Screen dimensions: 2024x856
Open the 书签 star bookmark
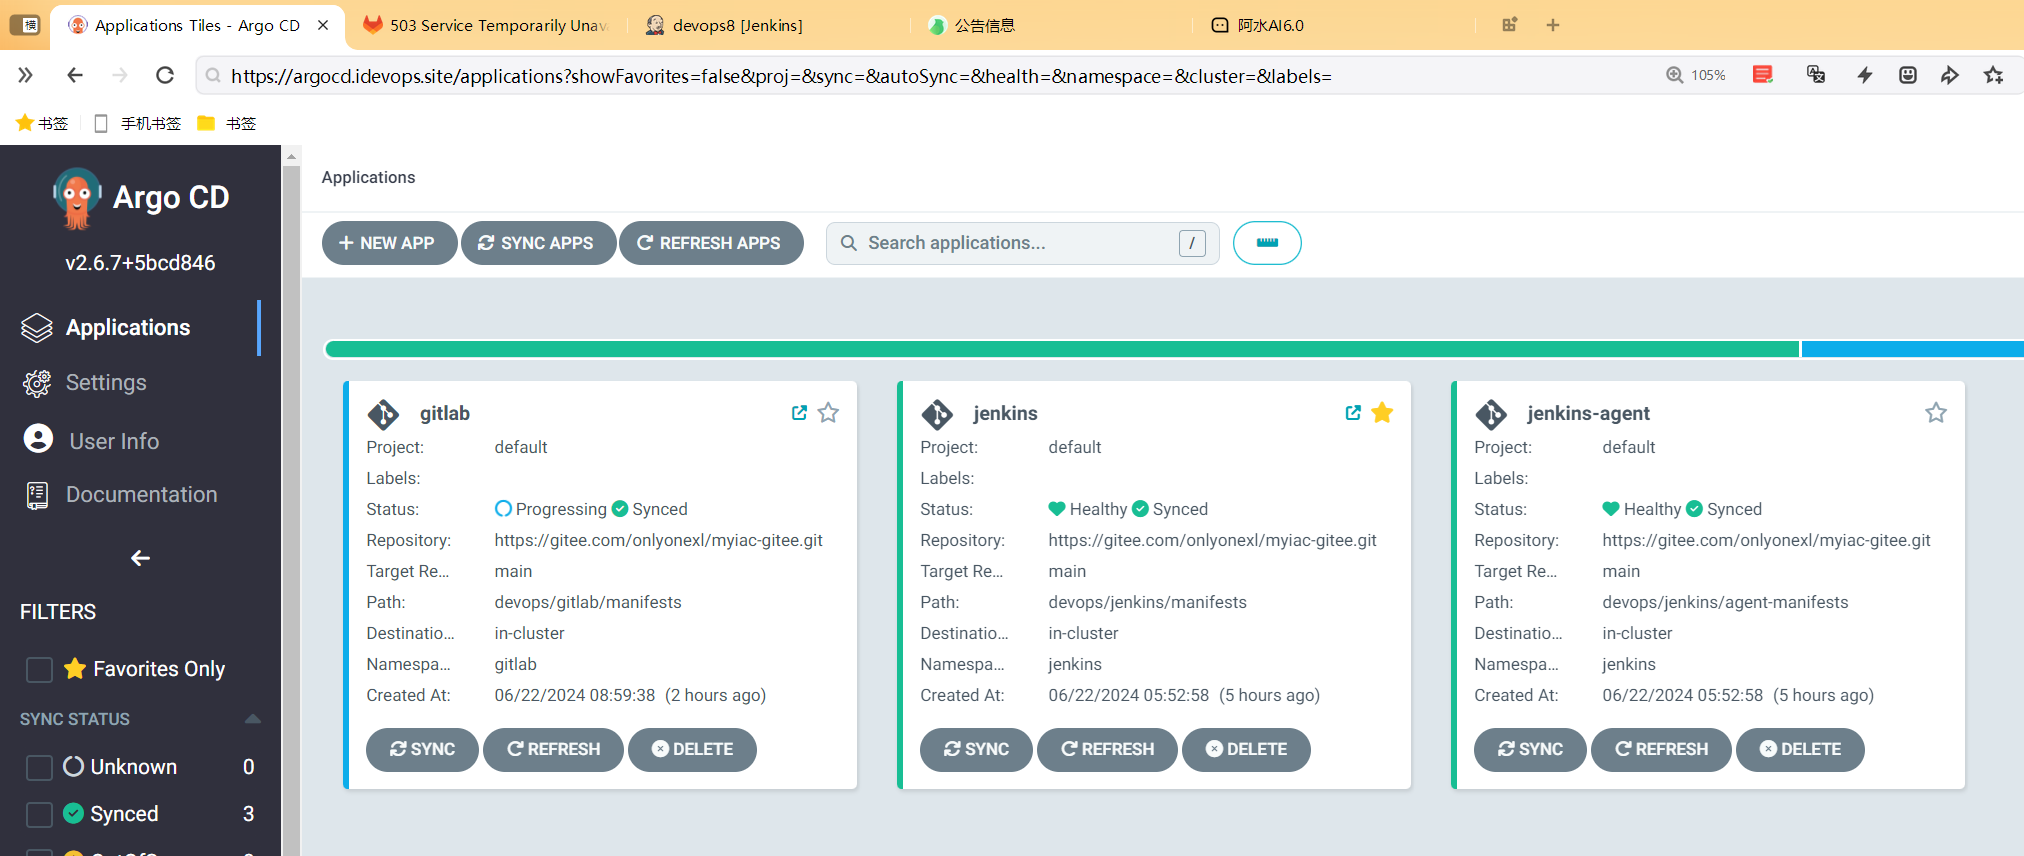pos(42,123)
